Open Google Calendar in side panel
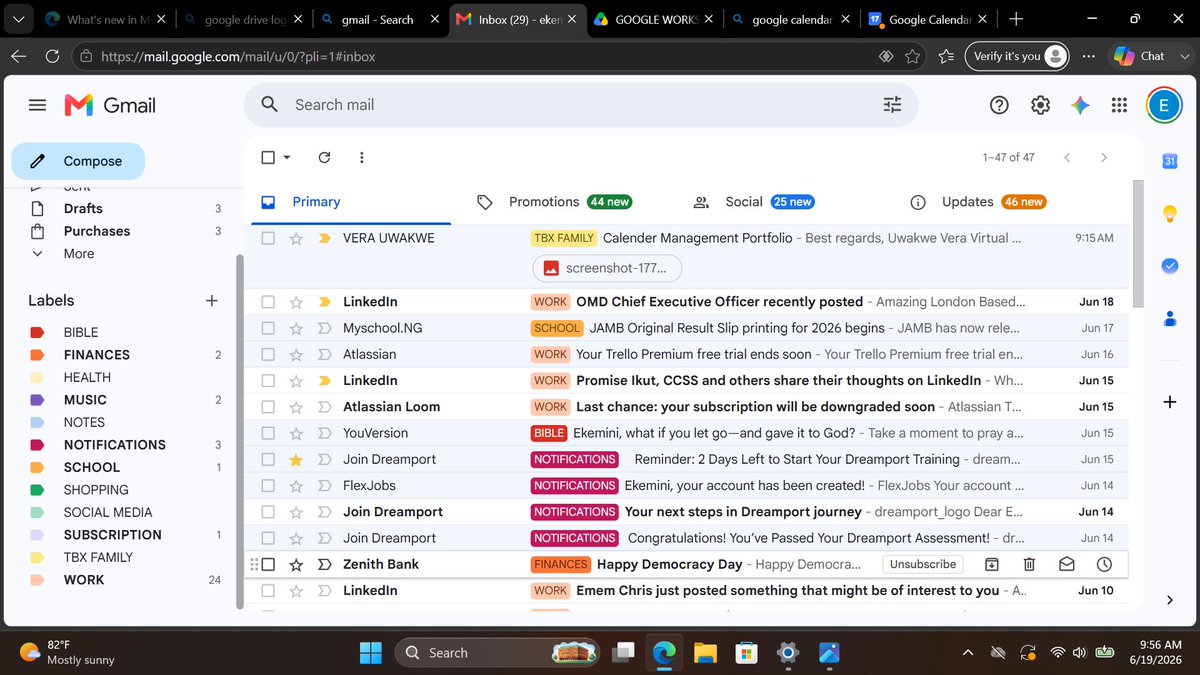 coord(1170,161)
